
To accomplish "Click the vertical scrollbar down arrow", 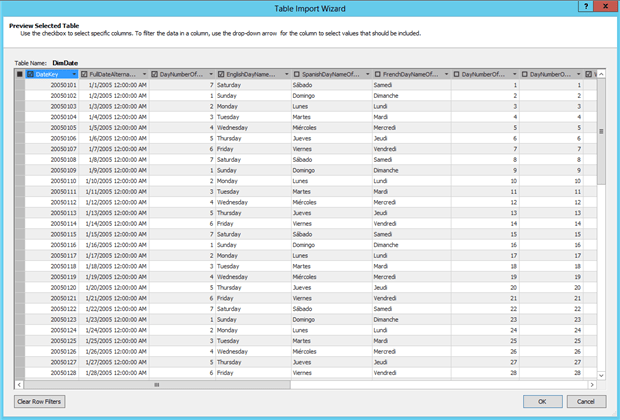I will tap(601, 375).
